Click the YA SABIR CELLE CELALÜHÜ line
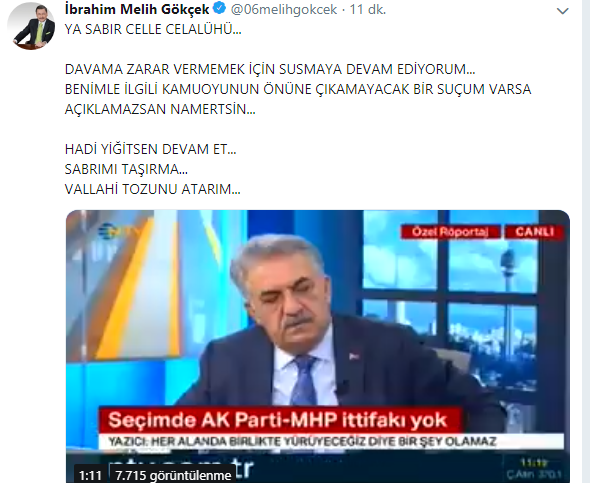The height and width of the screenshot is (483, 590). pos(153,29)
